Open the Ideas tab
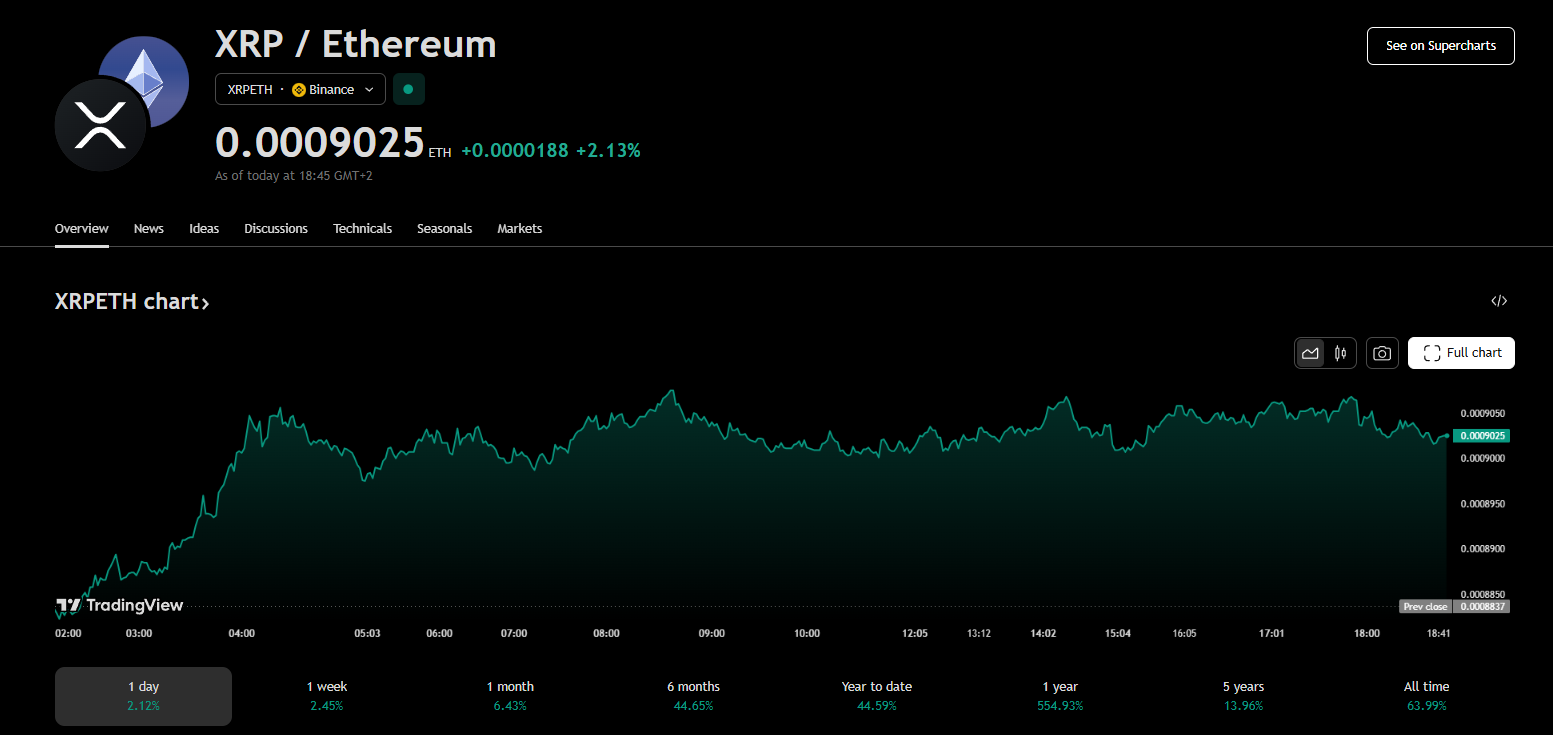Viewport: 1553px width, 735px height. coord(204,229)
